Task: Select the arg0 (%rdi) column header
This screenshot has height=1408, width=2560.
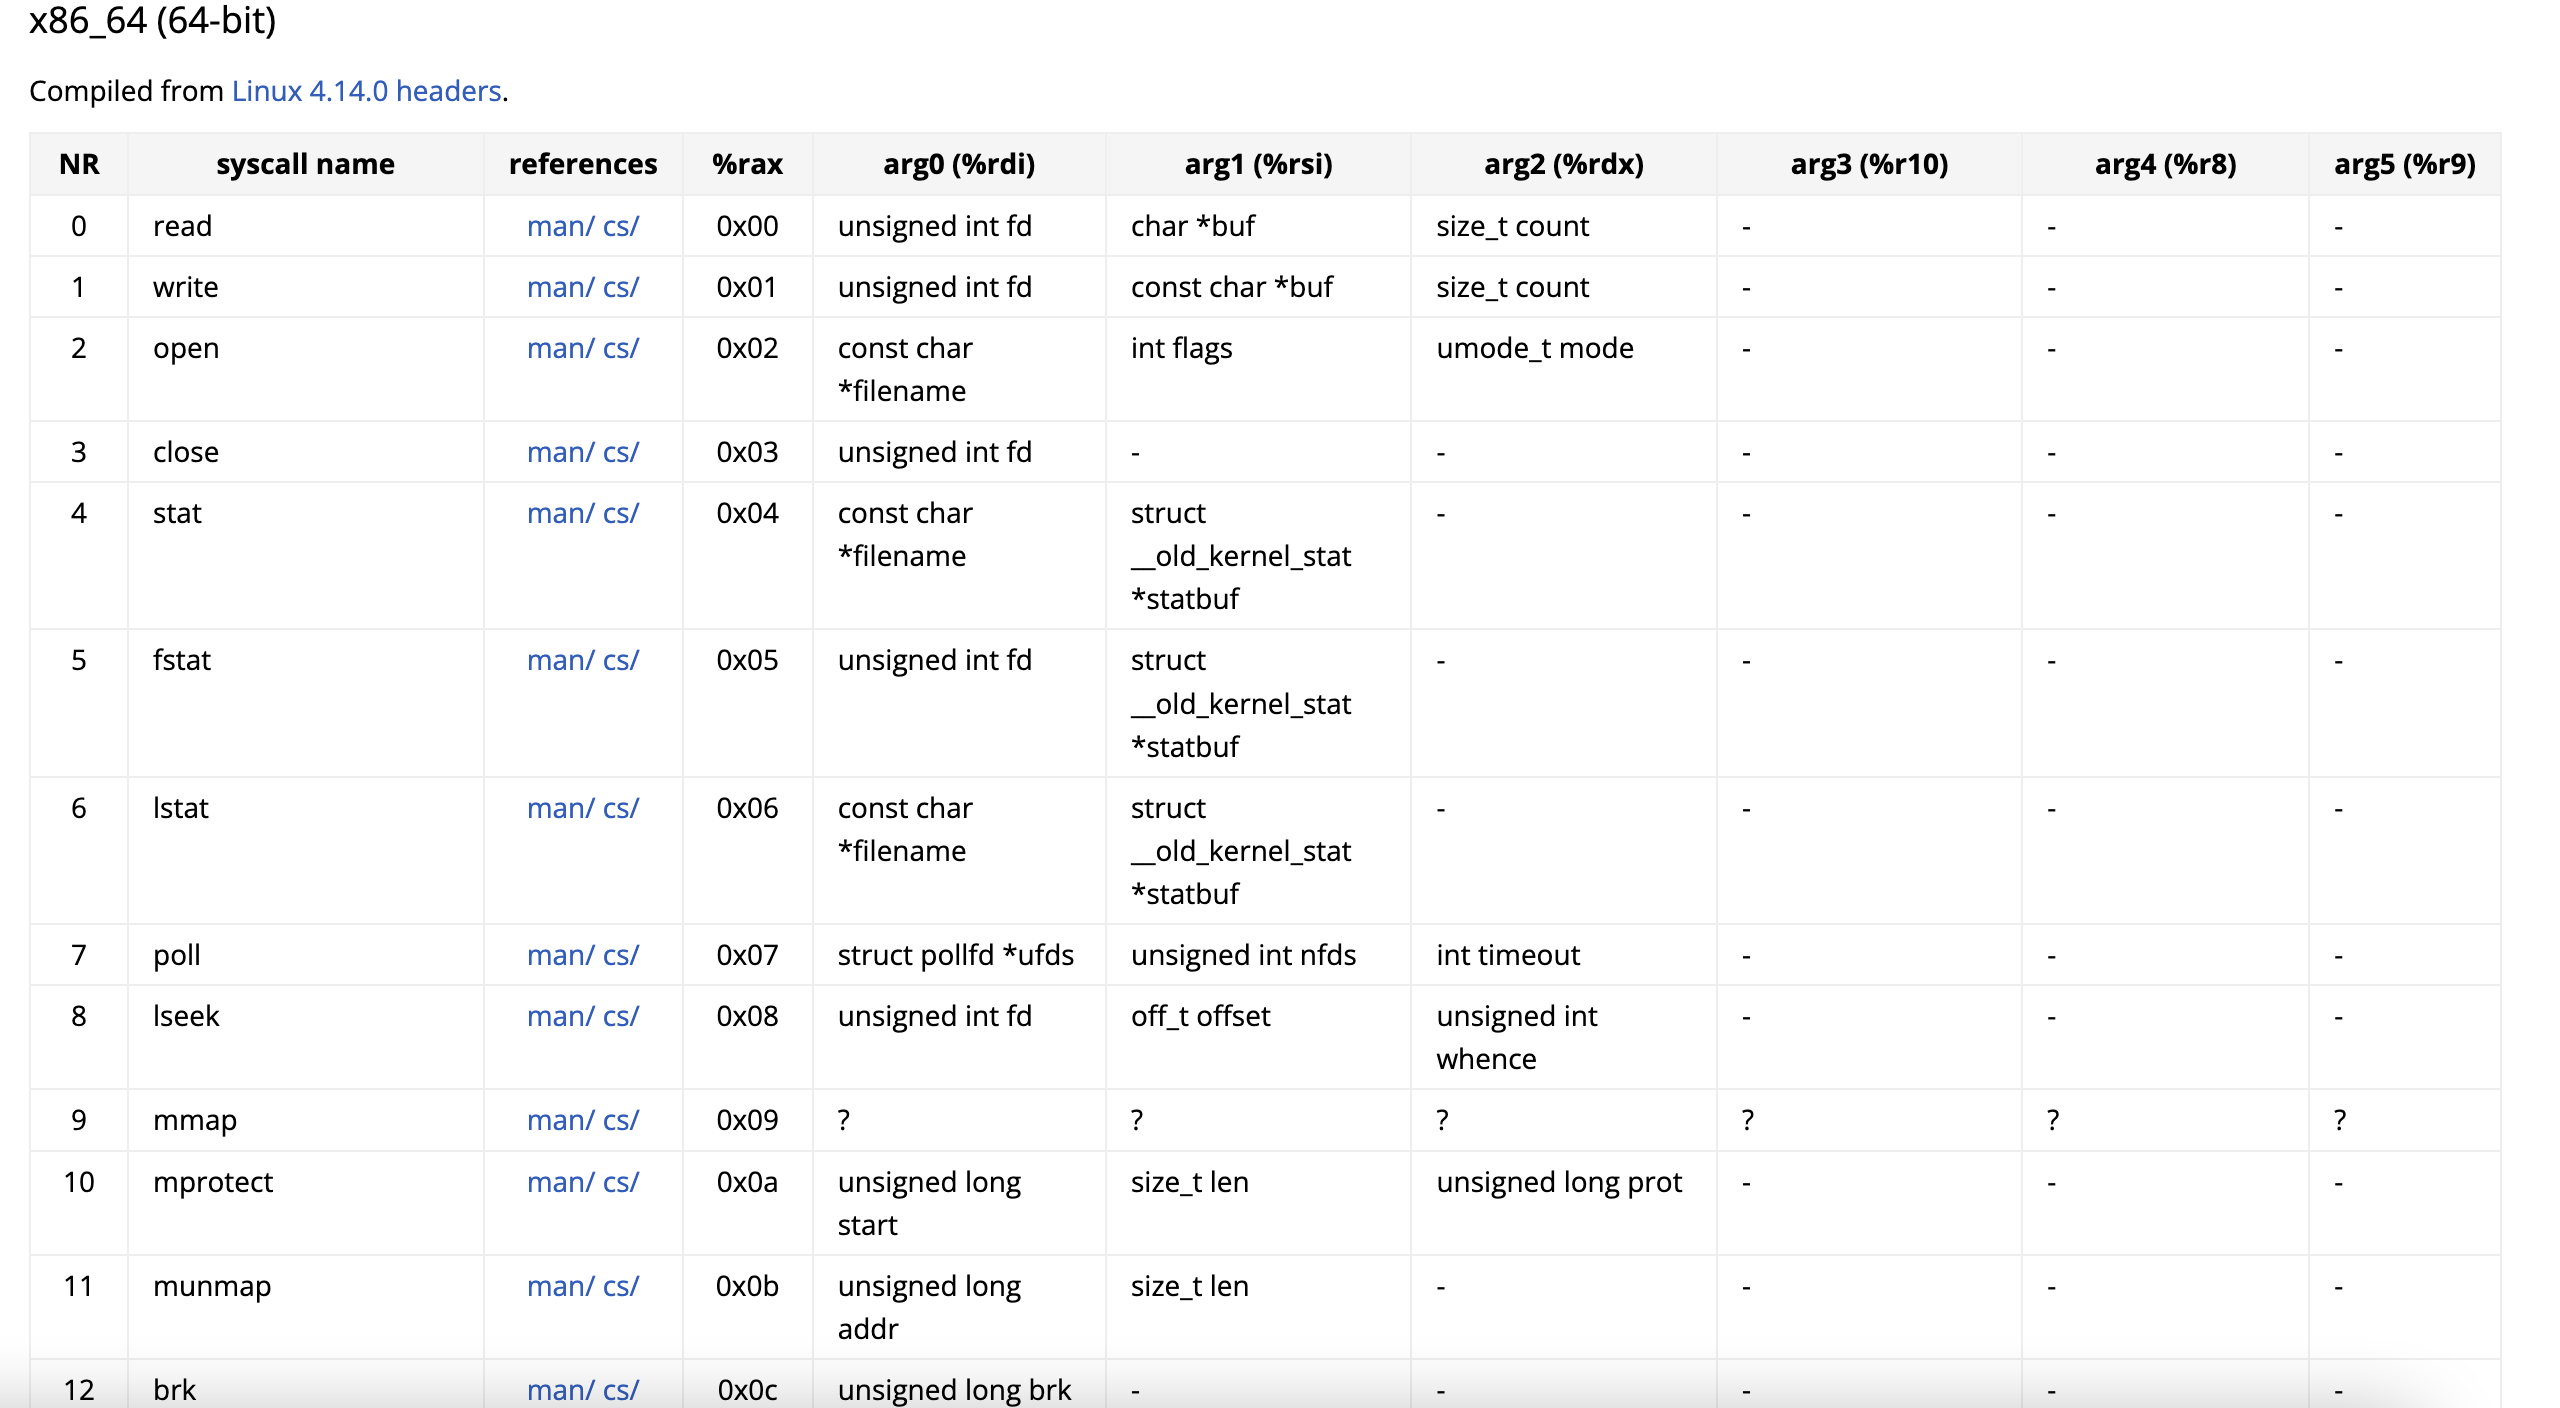Action: tap(958, 164)
